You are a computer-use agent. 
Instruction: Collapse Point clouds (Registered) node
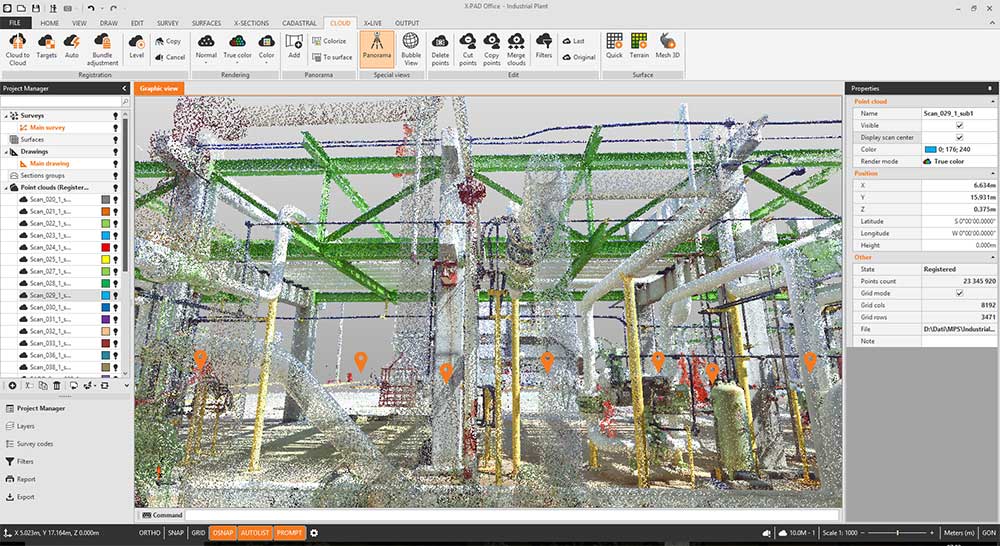(6, 188)
